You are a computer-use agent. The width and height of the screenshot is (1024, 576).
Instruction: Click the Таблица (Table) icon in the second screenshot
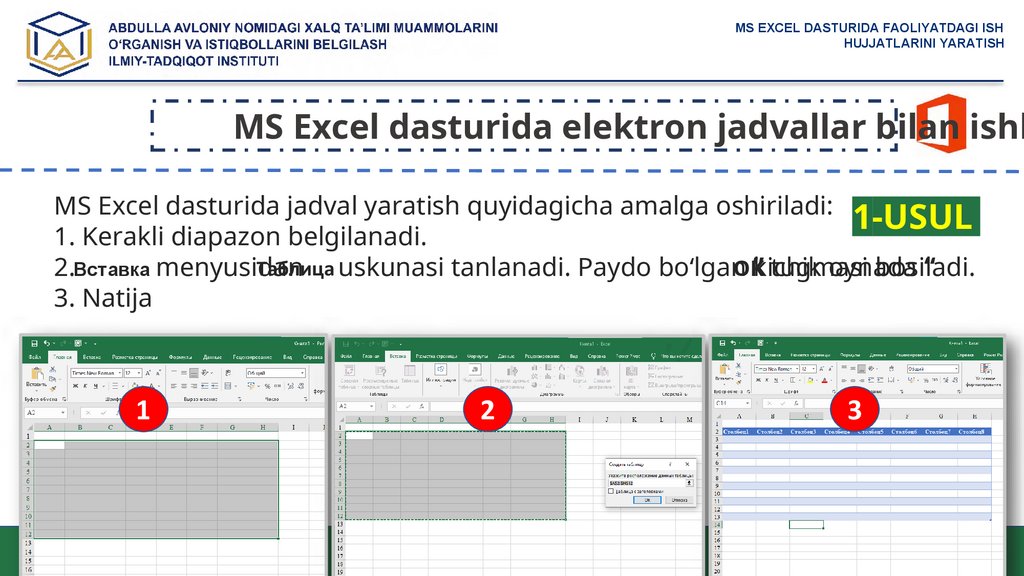(409, 371)
